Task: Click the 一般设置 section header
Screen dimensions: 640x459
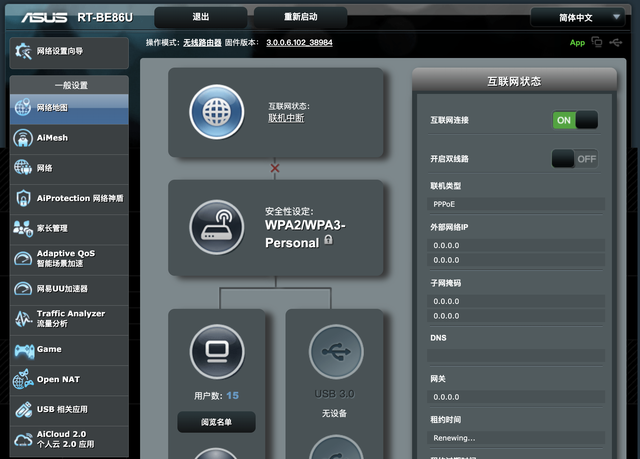Action: (x=69, y=85)
